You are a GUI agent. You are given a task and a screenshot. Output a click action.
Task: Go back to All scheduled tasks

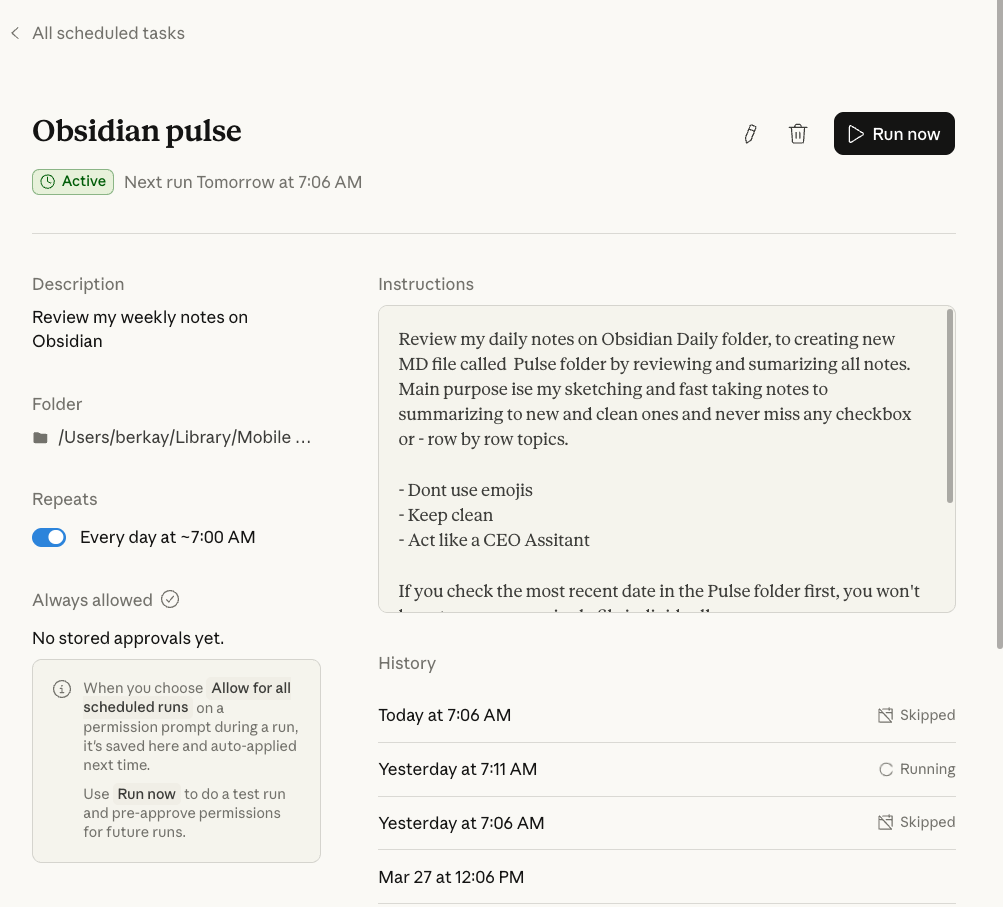pyautogui.click(x=108, y=33)
